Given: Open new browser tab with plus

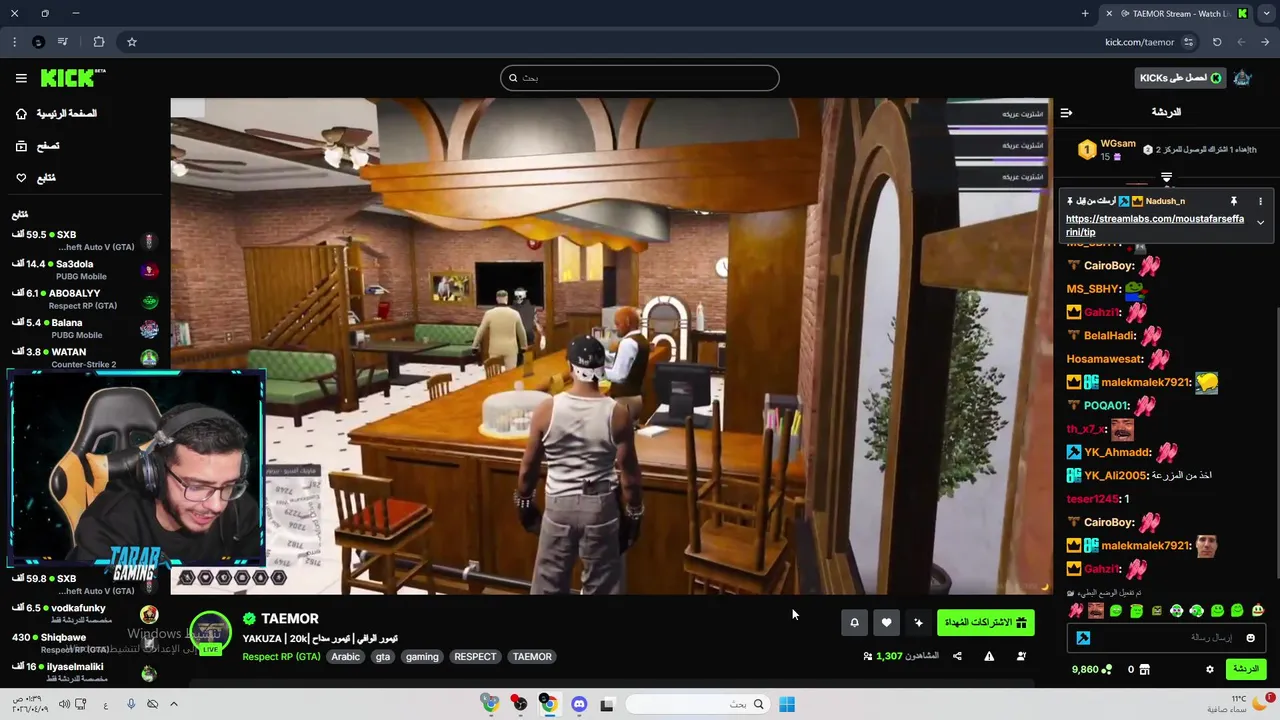Looking at the screenshot, I should [1085, 13].
